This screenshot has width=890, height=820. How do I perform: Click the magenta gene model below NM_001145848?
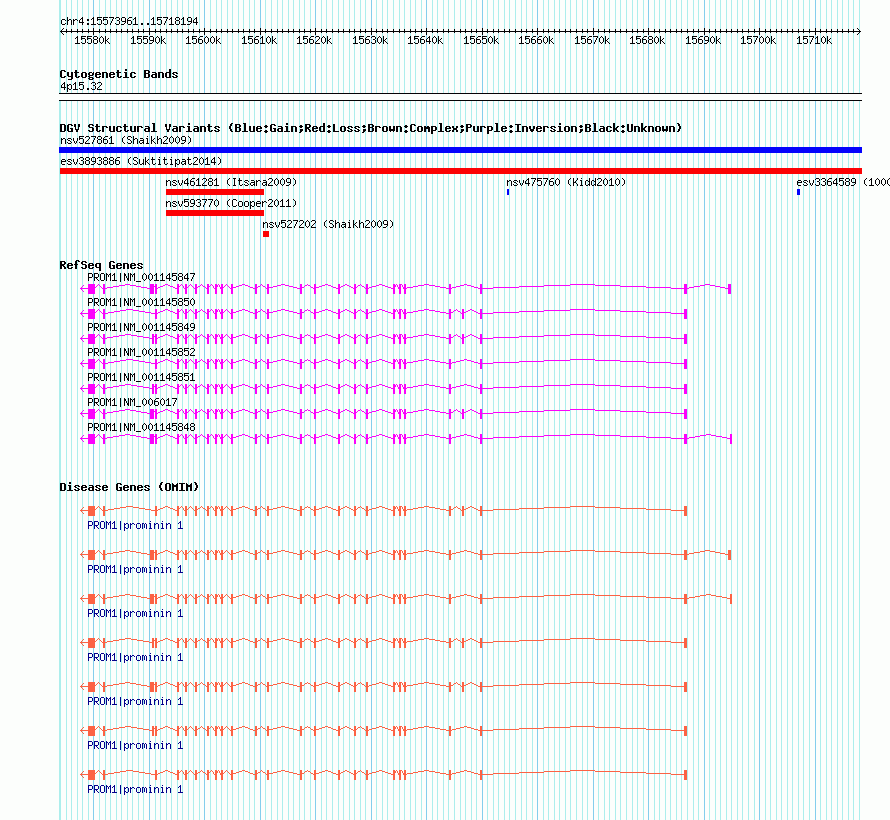click(x=406, y=439)
